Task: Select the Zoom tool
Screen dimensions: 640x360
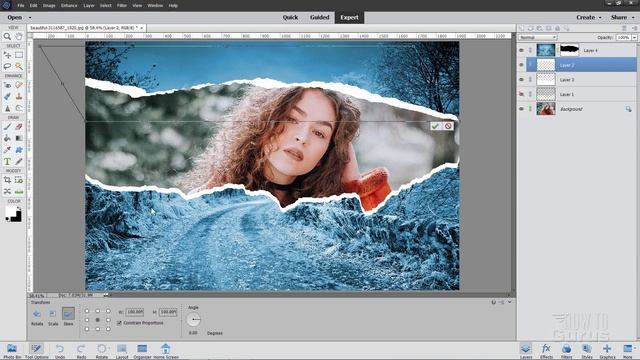Action: tap(7, 36)
